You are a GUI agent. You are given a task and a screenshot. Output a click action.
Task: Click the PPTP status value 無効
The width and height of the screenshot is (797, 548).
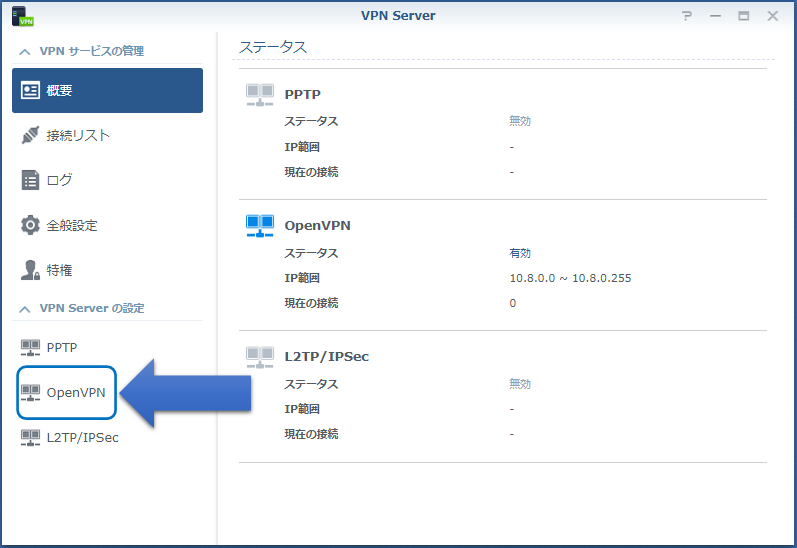pyautogui.click(x=520, y=121)
